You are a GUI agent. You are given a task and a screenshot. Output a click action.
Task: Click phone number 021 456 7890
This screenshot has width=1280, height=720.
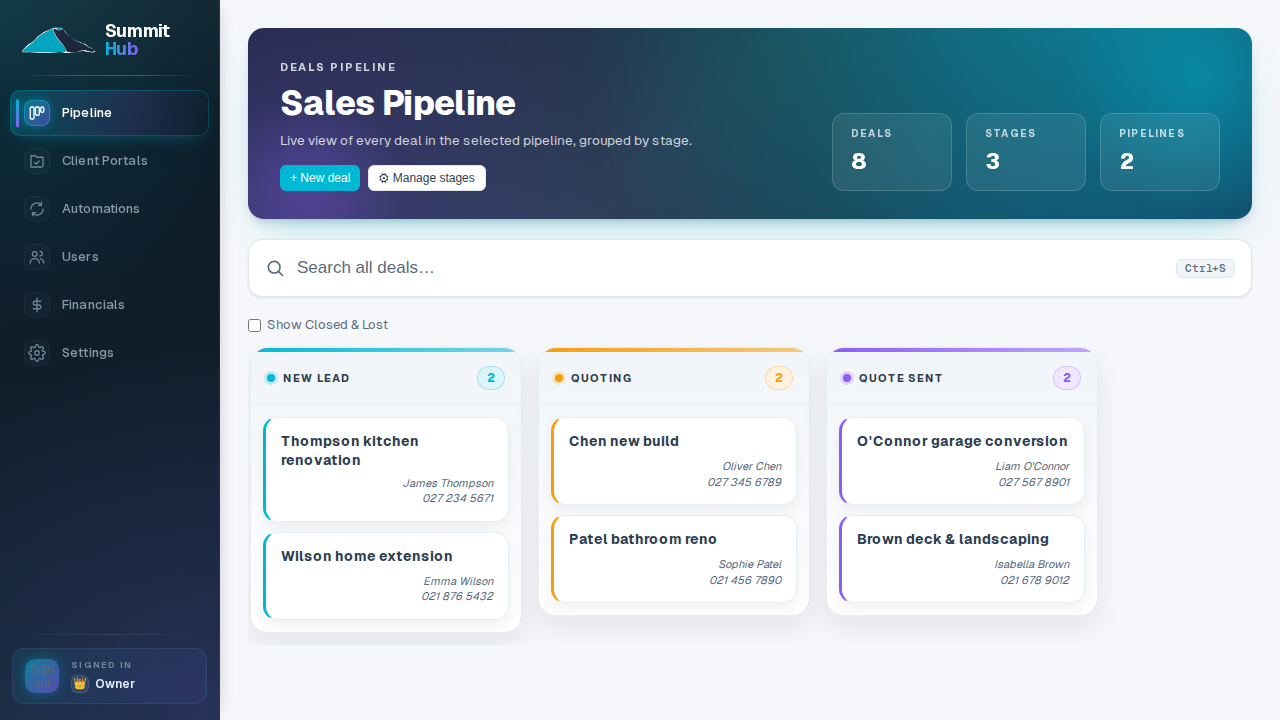pyautogui.click(x=745, y=580)
